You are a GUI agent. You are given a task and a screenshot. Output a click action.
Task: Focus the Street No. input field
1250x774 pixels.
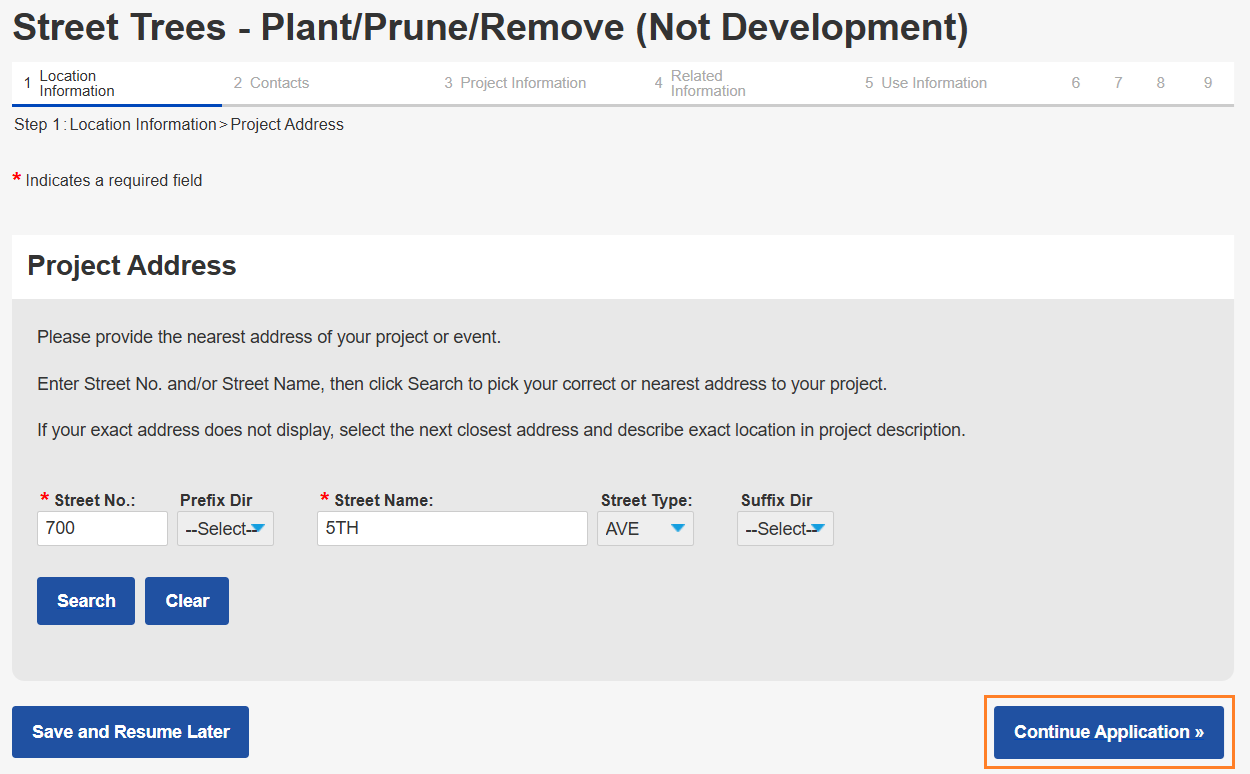[102, 529]
